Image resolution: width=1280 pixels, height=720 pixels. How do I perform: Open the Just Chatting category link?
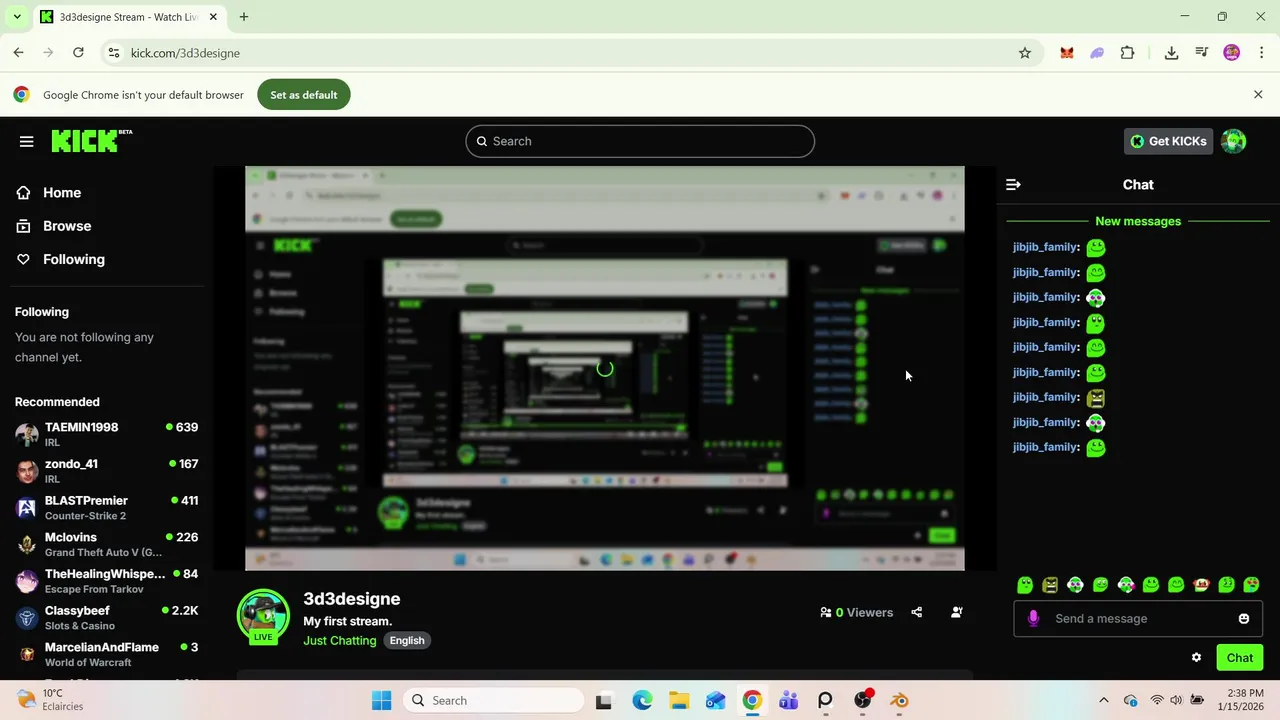coord(340,640)
